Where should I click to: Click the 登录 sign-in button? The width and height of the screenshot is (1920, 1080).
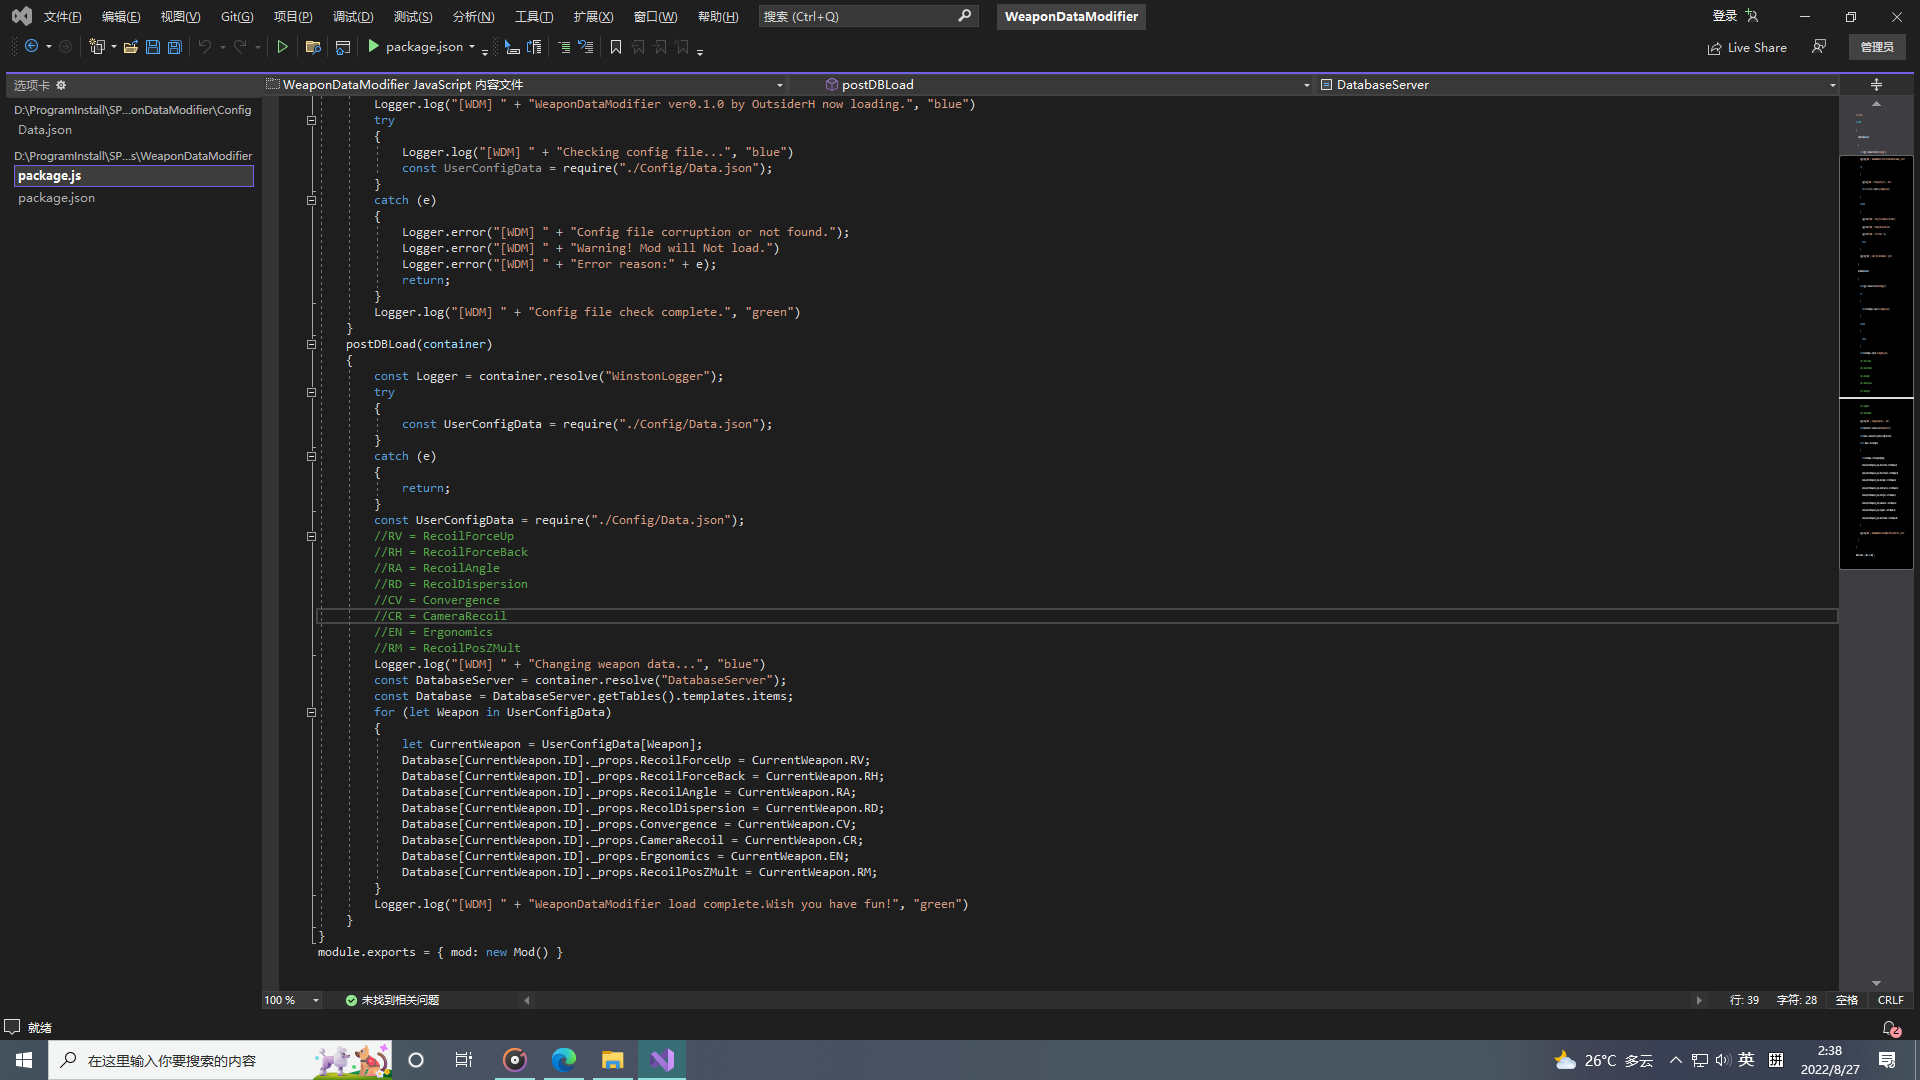(1725, 16)
